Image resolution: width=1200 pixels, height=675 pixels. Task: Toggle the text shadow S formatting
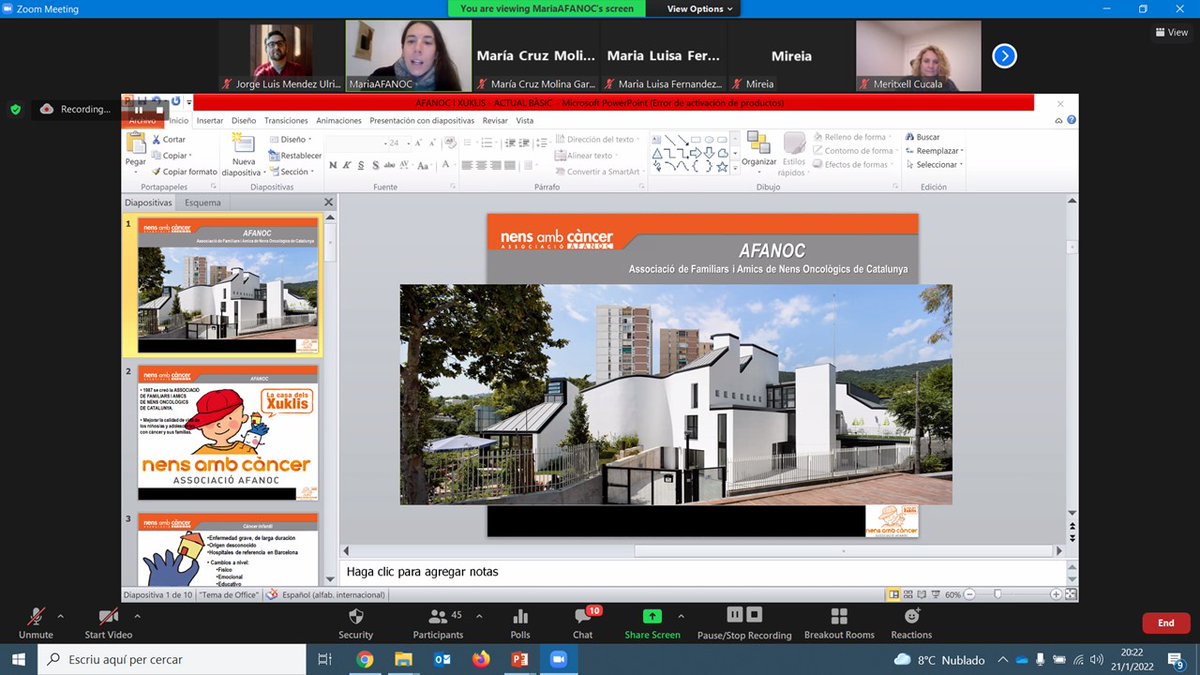pos(375,166)
